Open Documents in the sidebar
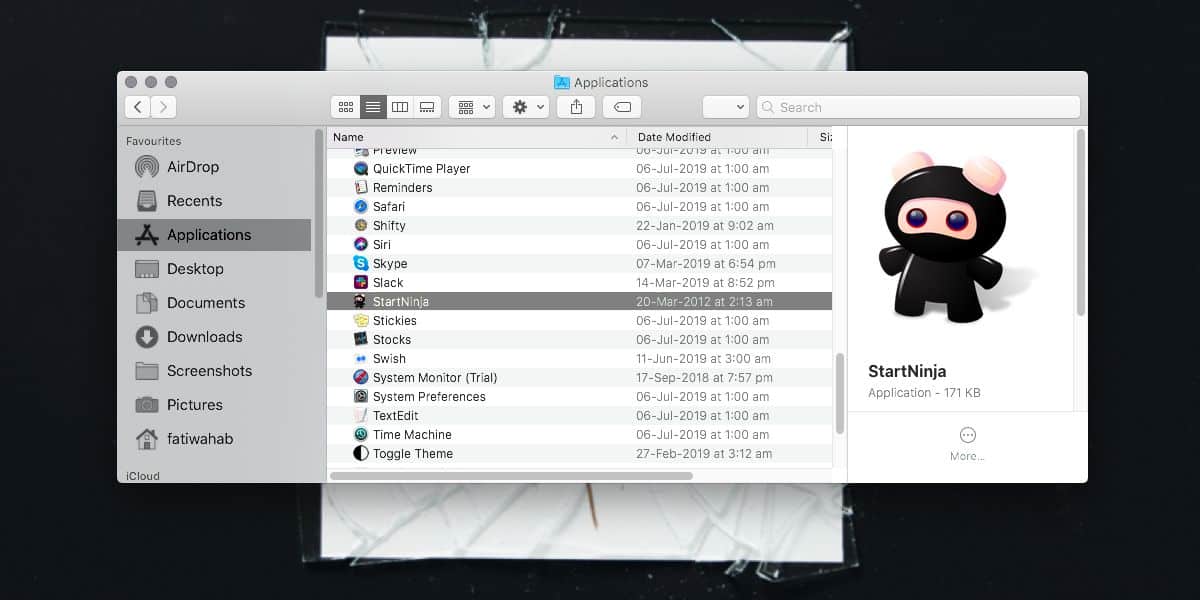The height and width of the screenshot is (600, 1200). (x=214, y=303)
